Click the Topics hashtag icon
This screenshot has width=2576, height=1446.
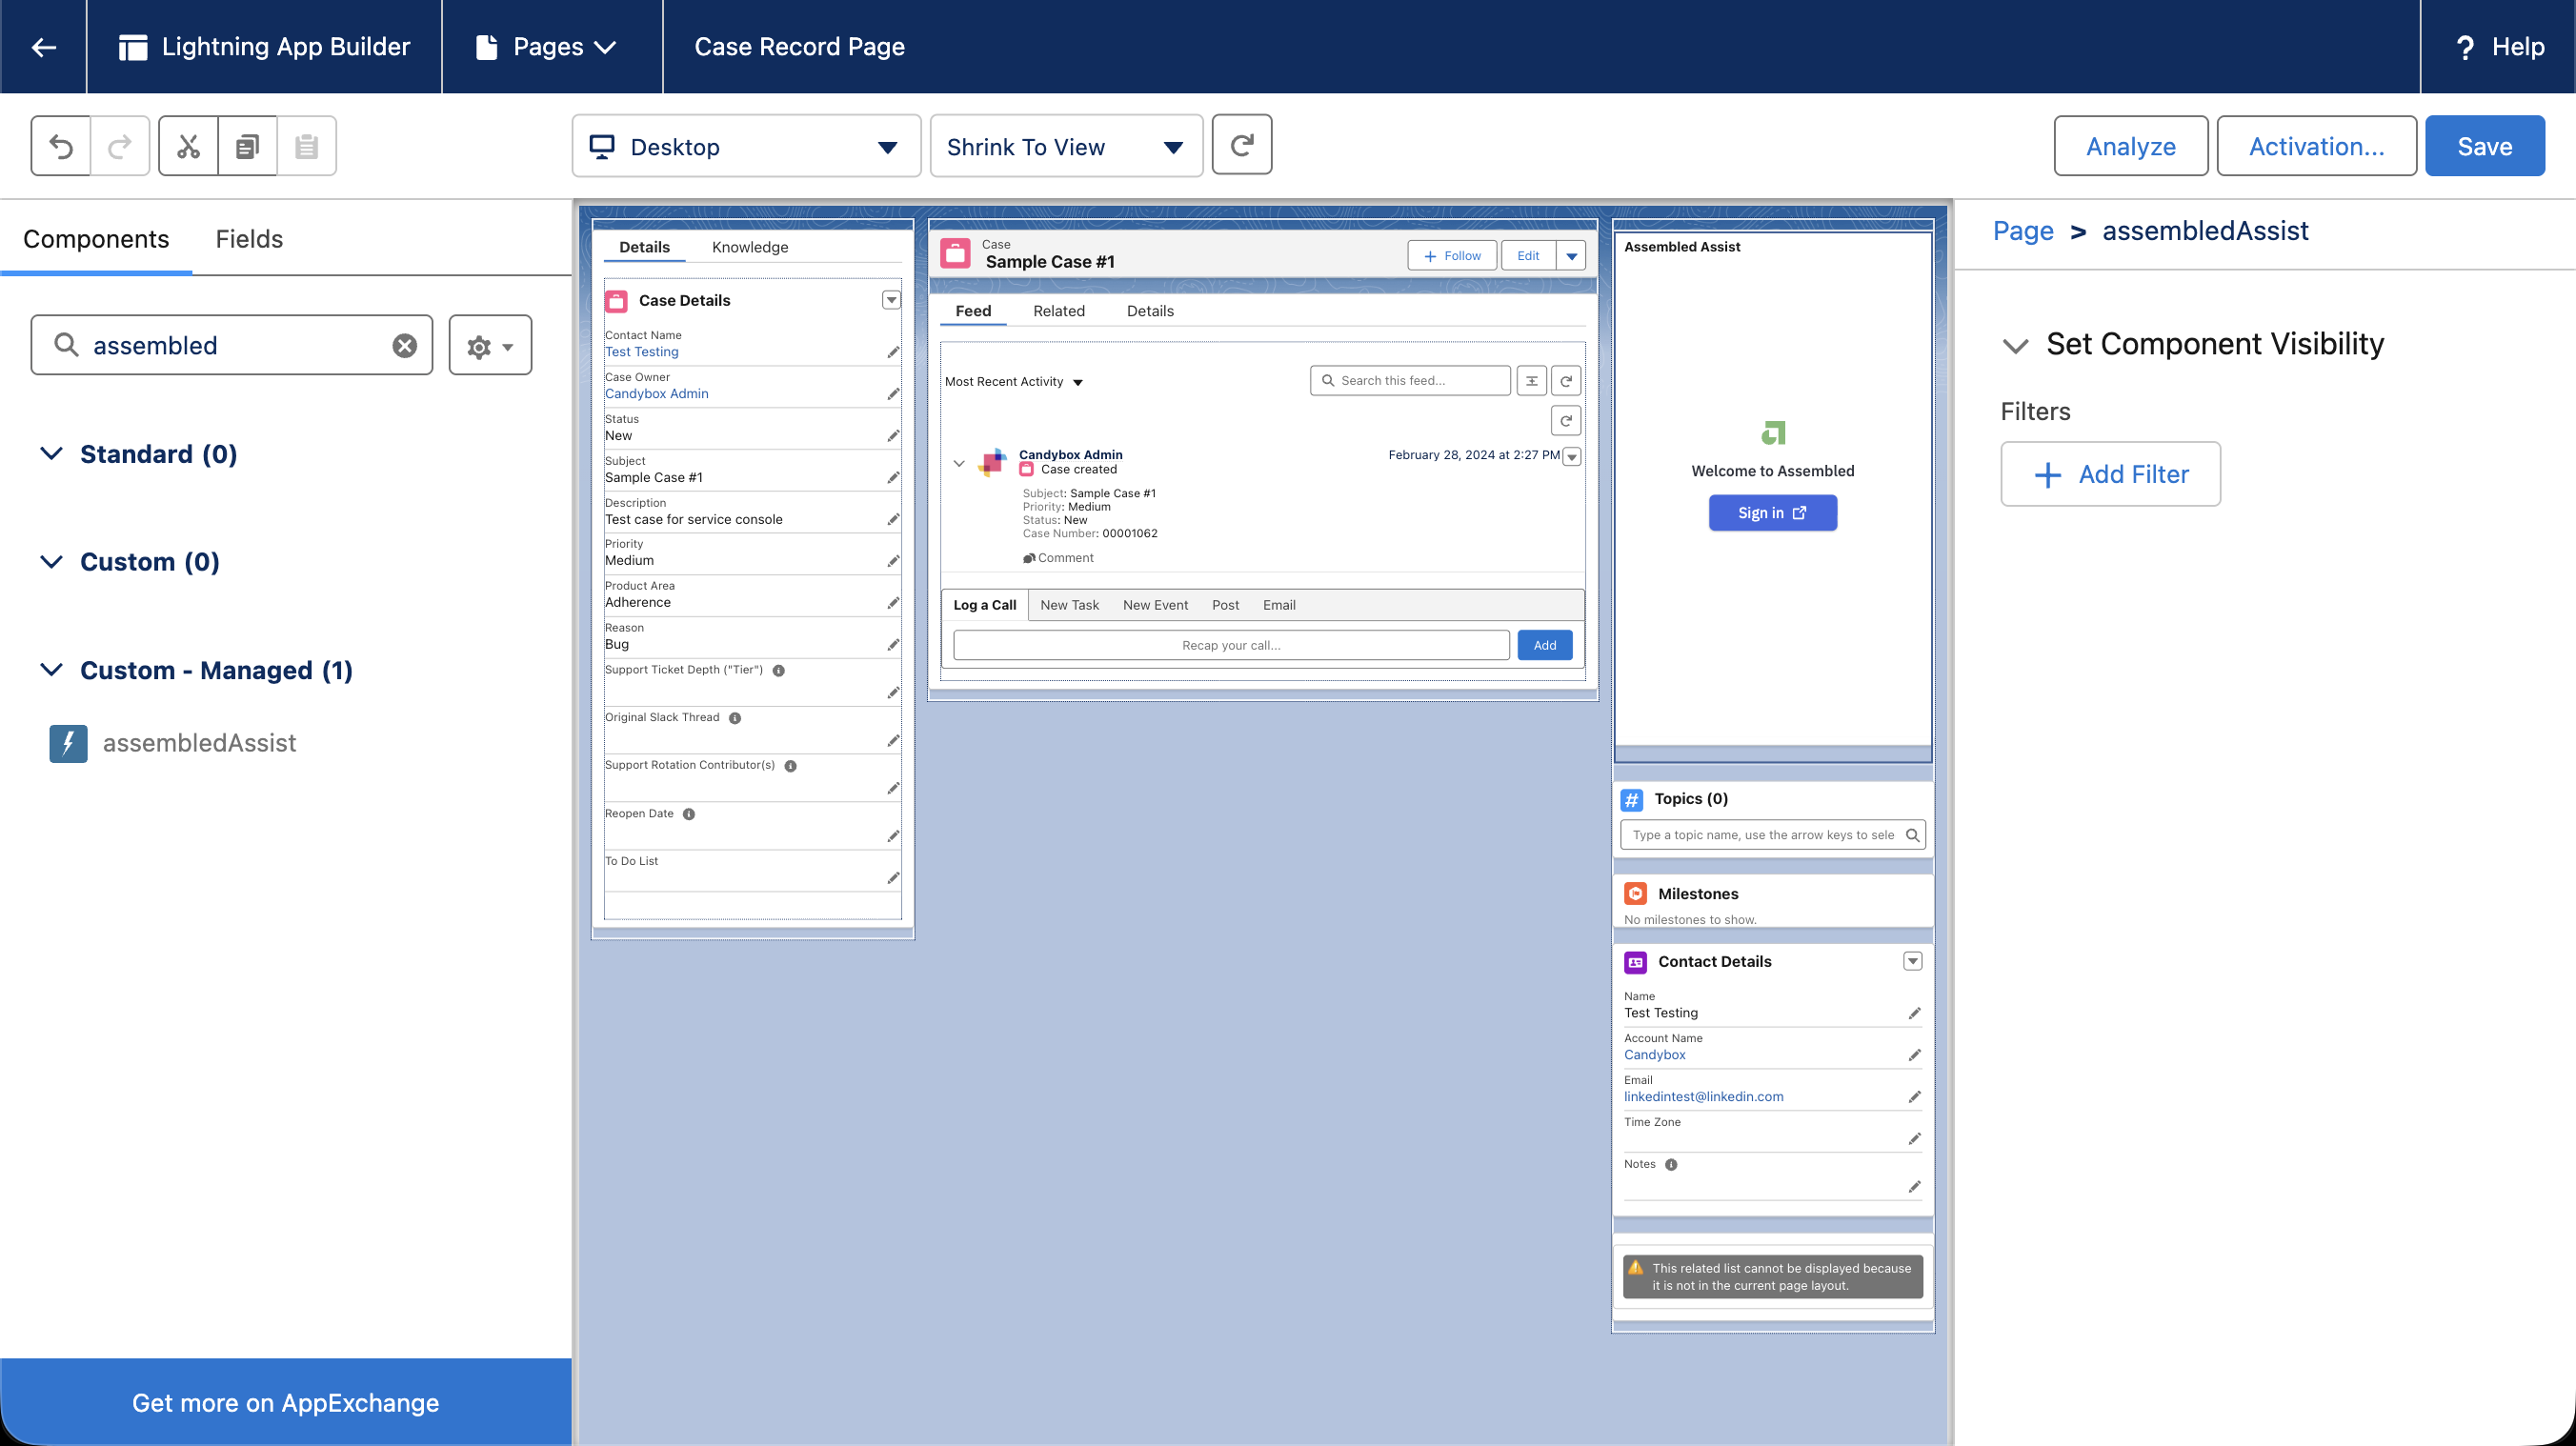click(1632, 799)
